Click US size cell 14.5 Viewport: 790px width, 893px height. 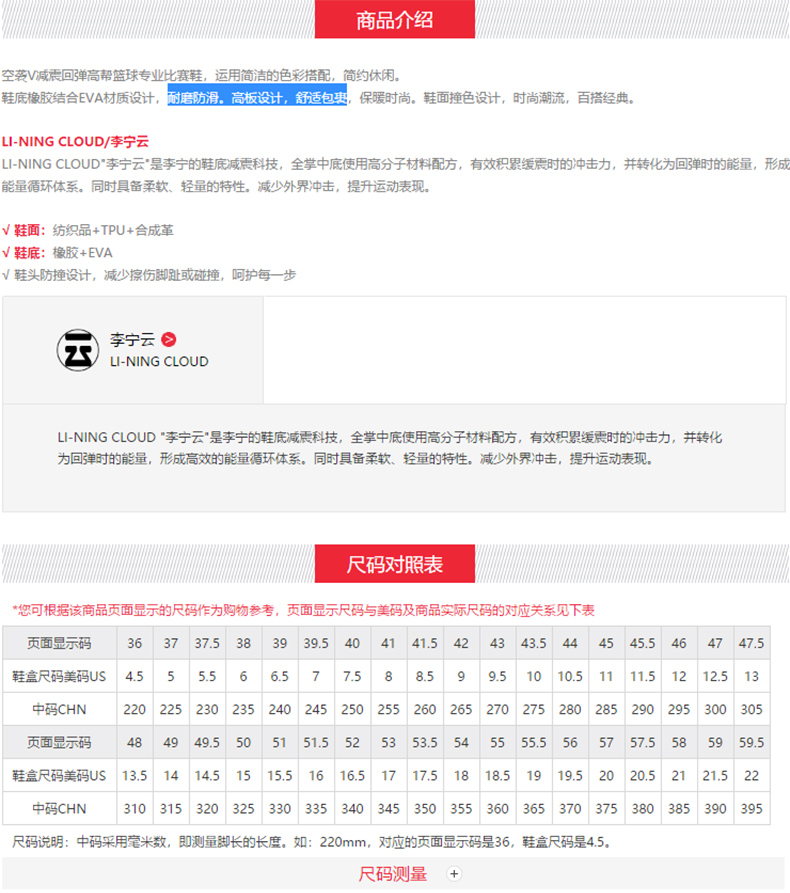207,775
